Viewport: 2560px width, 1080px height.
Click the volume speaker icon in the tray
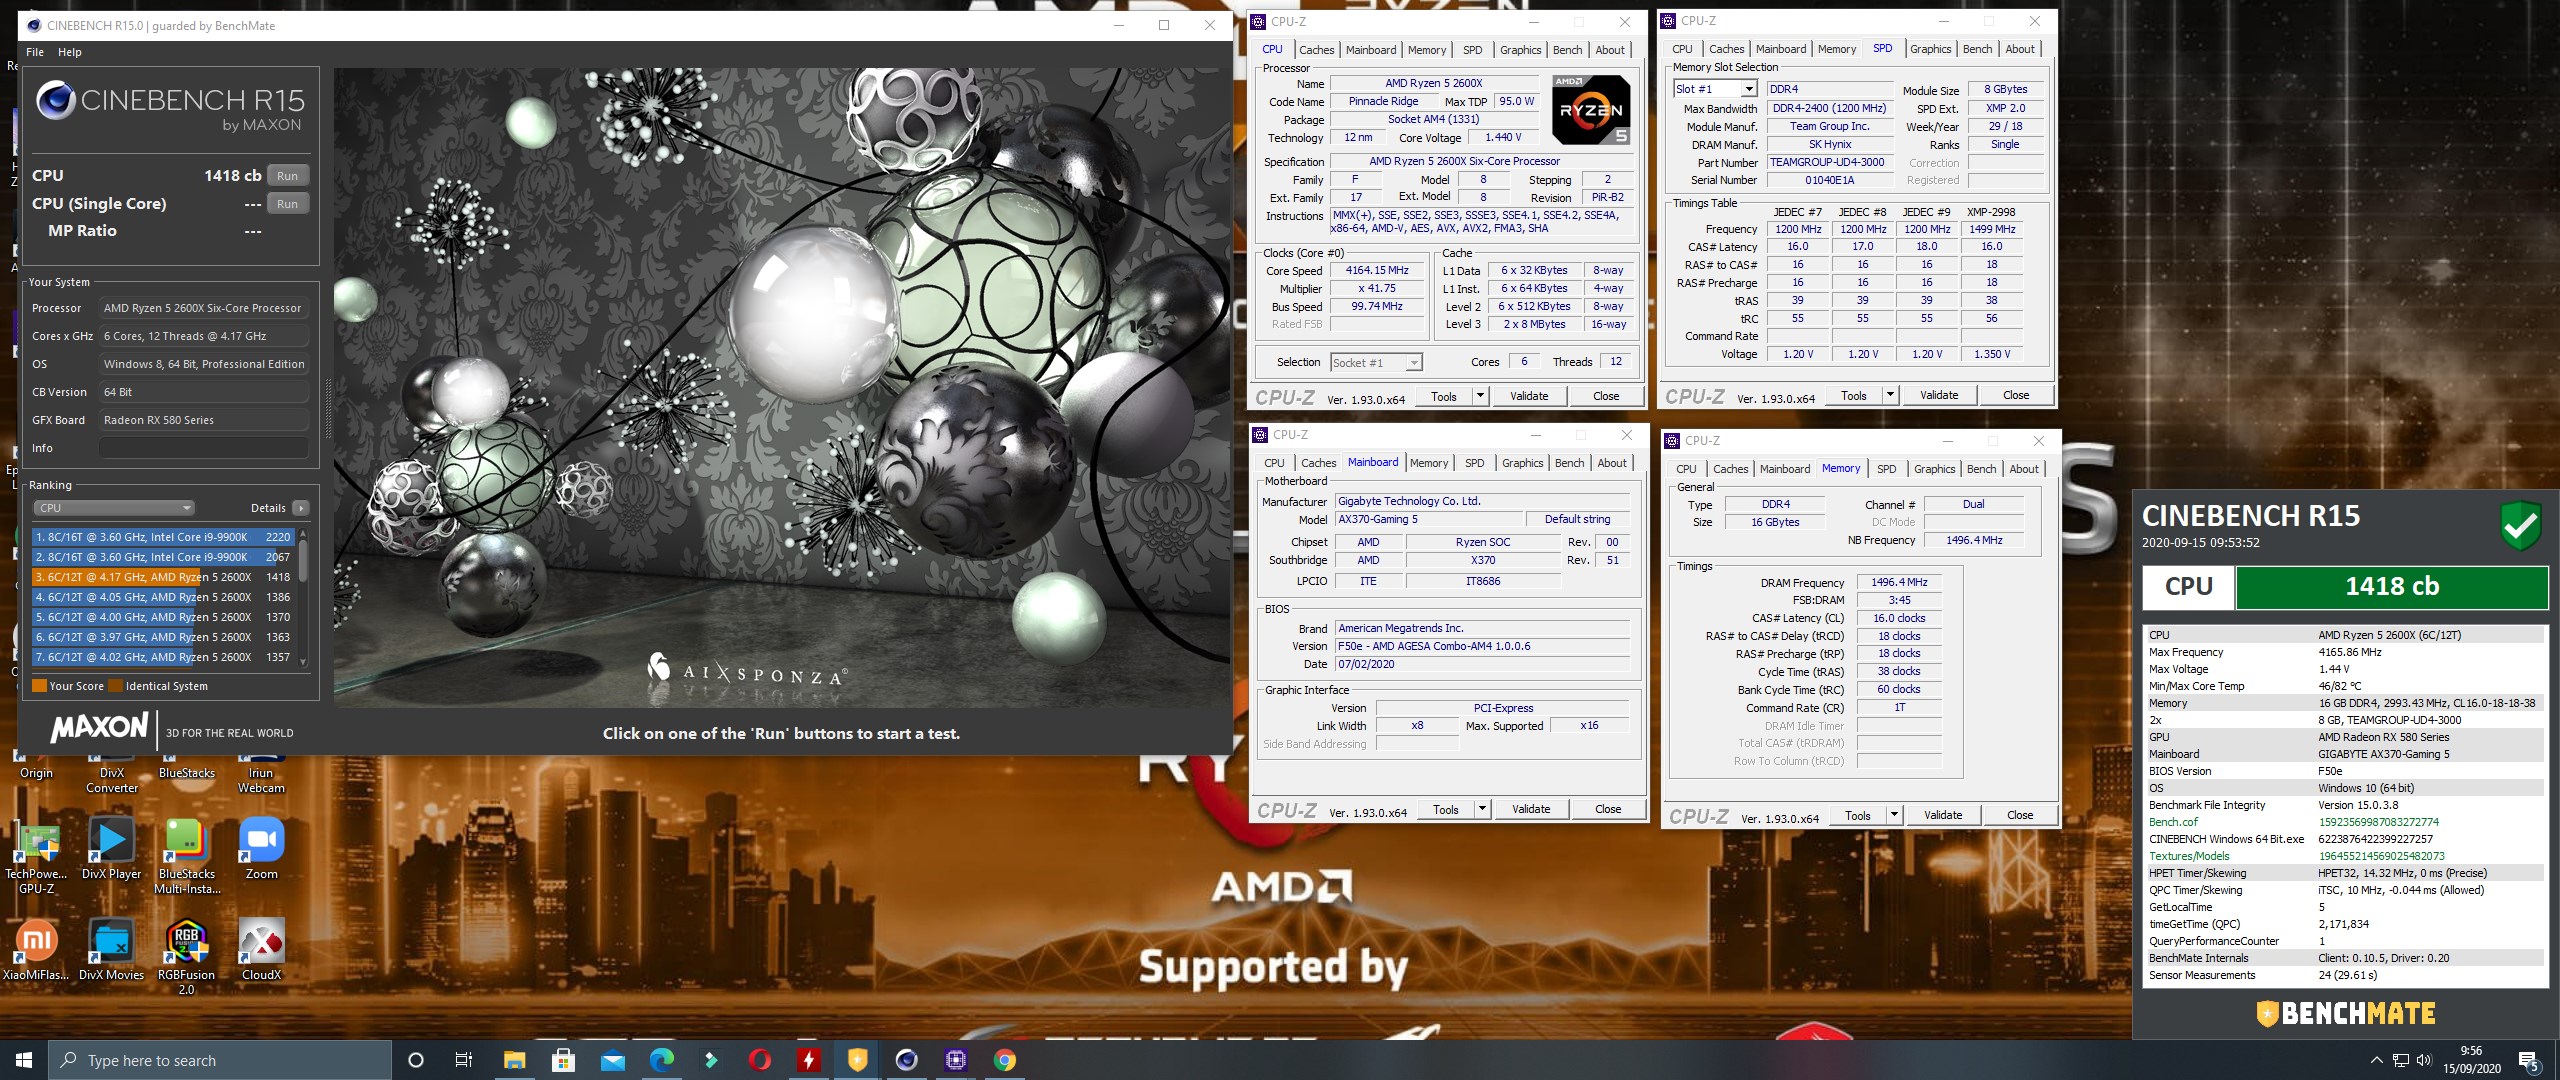pyautogui.click(x=2423, y=1060)
